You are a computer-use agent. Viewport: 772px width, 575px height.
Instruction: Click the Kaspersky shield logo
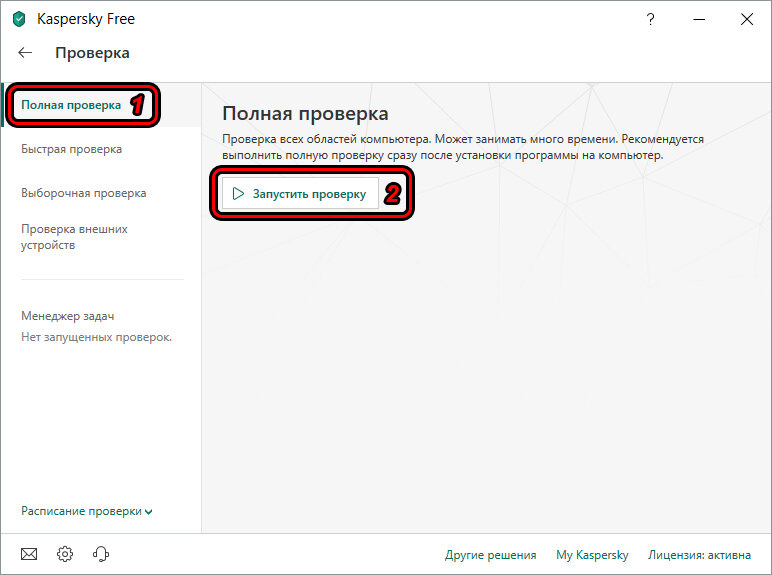19,19
